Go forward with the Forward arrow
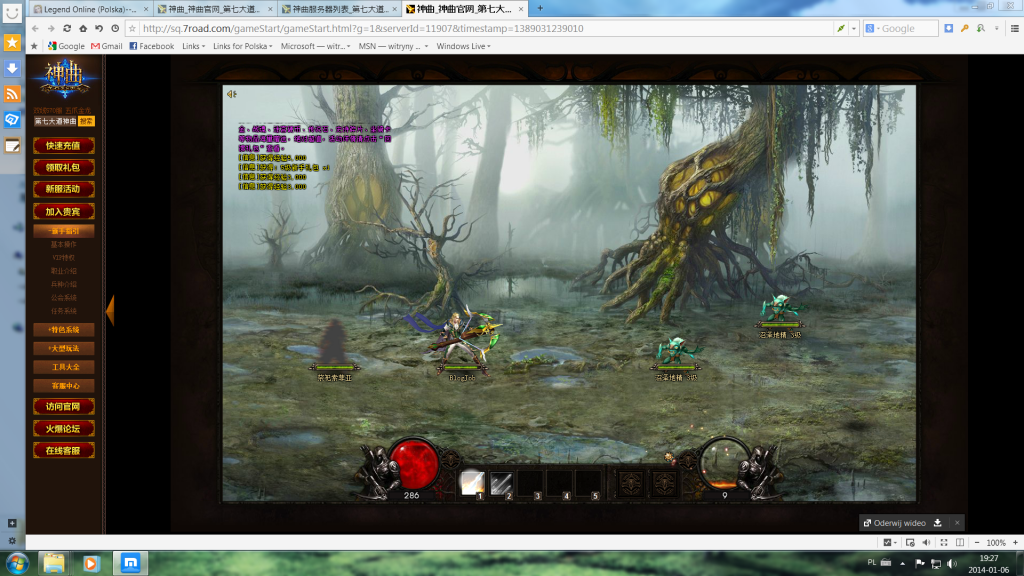This screenshot has height=576, width=1024. click(51, 29)
